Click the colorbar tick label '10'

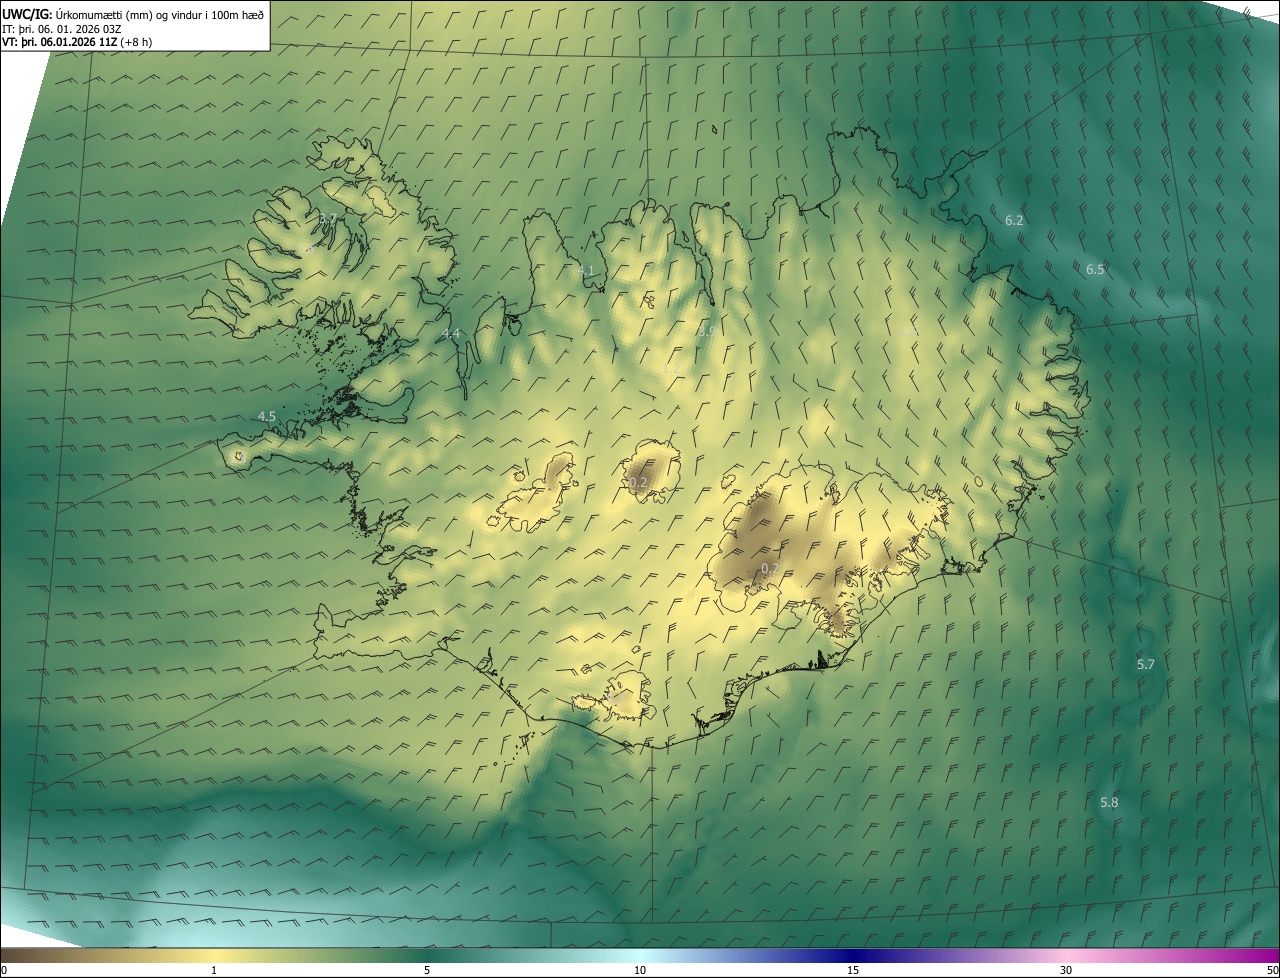[x=640, y=970]
